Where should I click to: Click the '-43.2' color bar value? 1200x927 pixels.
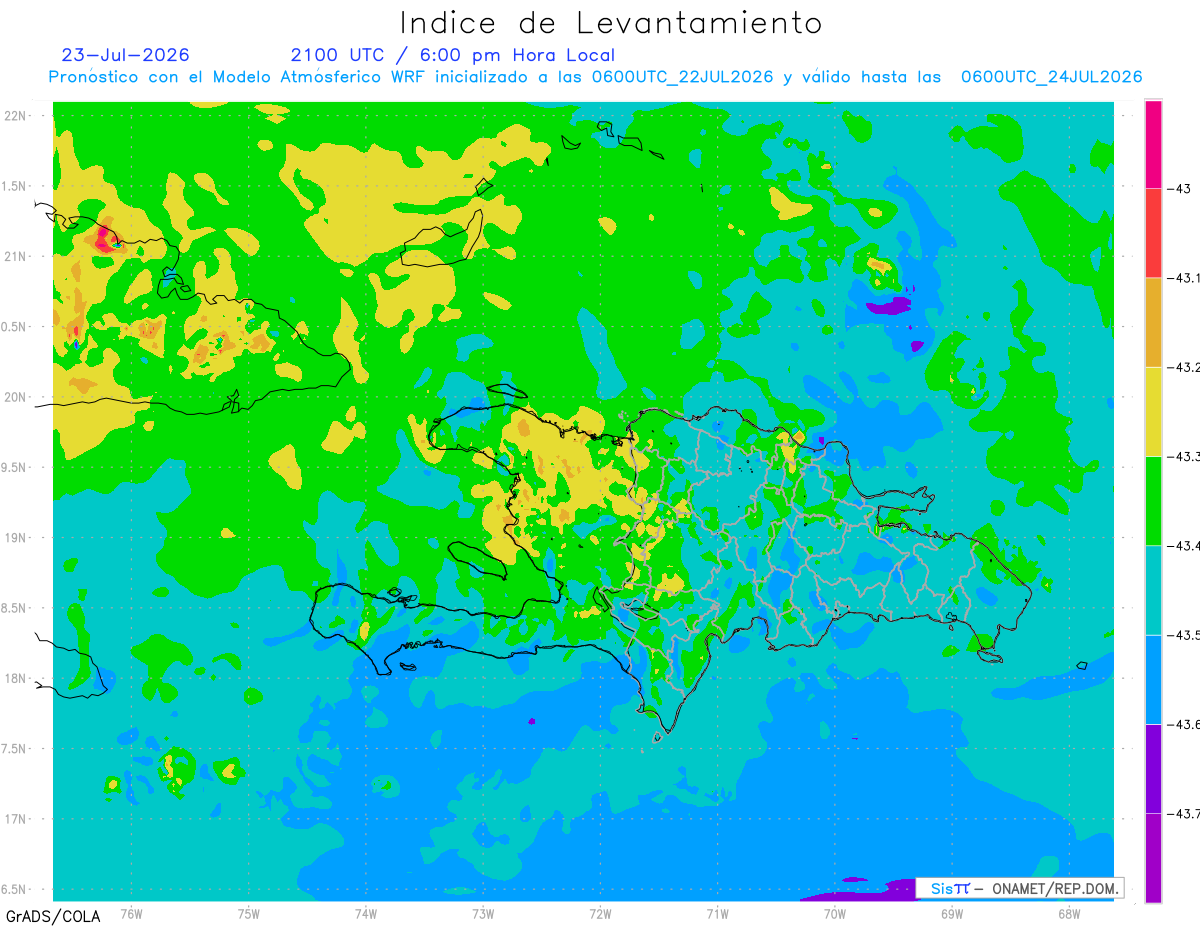1183,367
